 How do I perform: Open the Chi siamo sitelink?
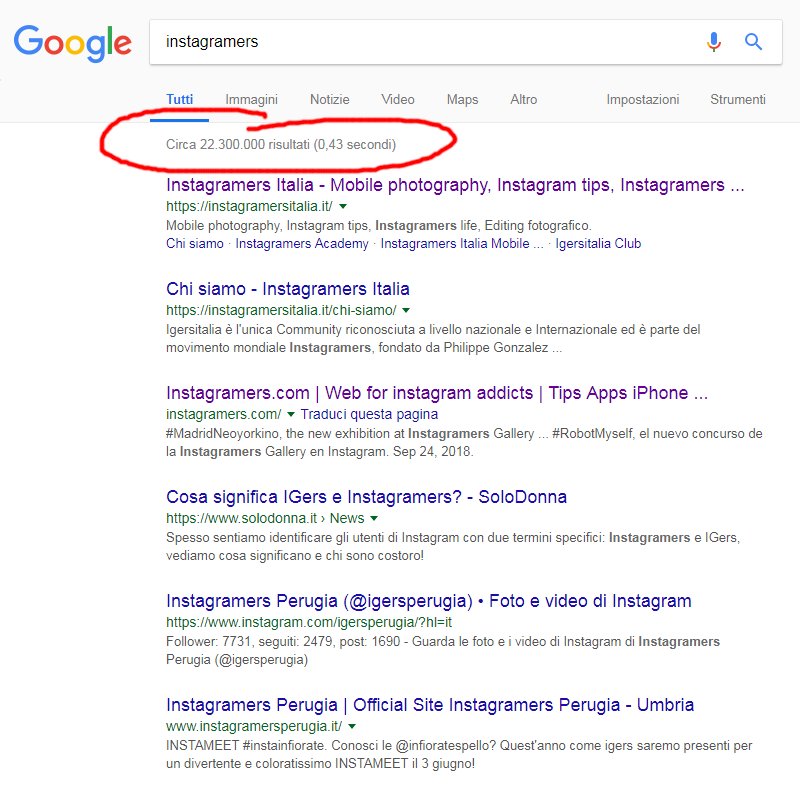click(x=195, y=244)
